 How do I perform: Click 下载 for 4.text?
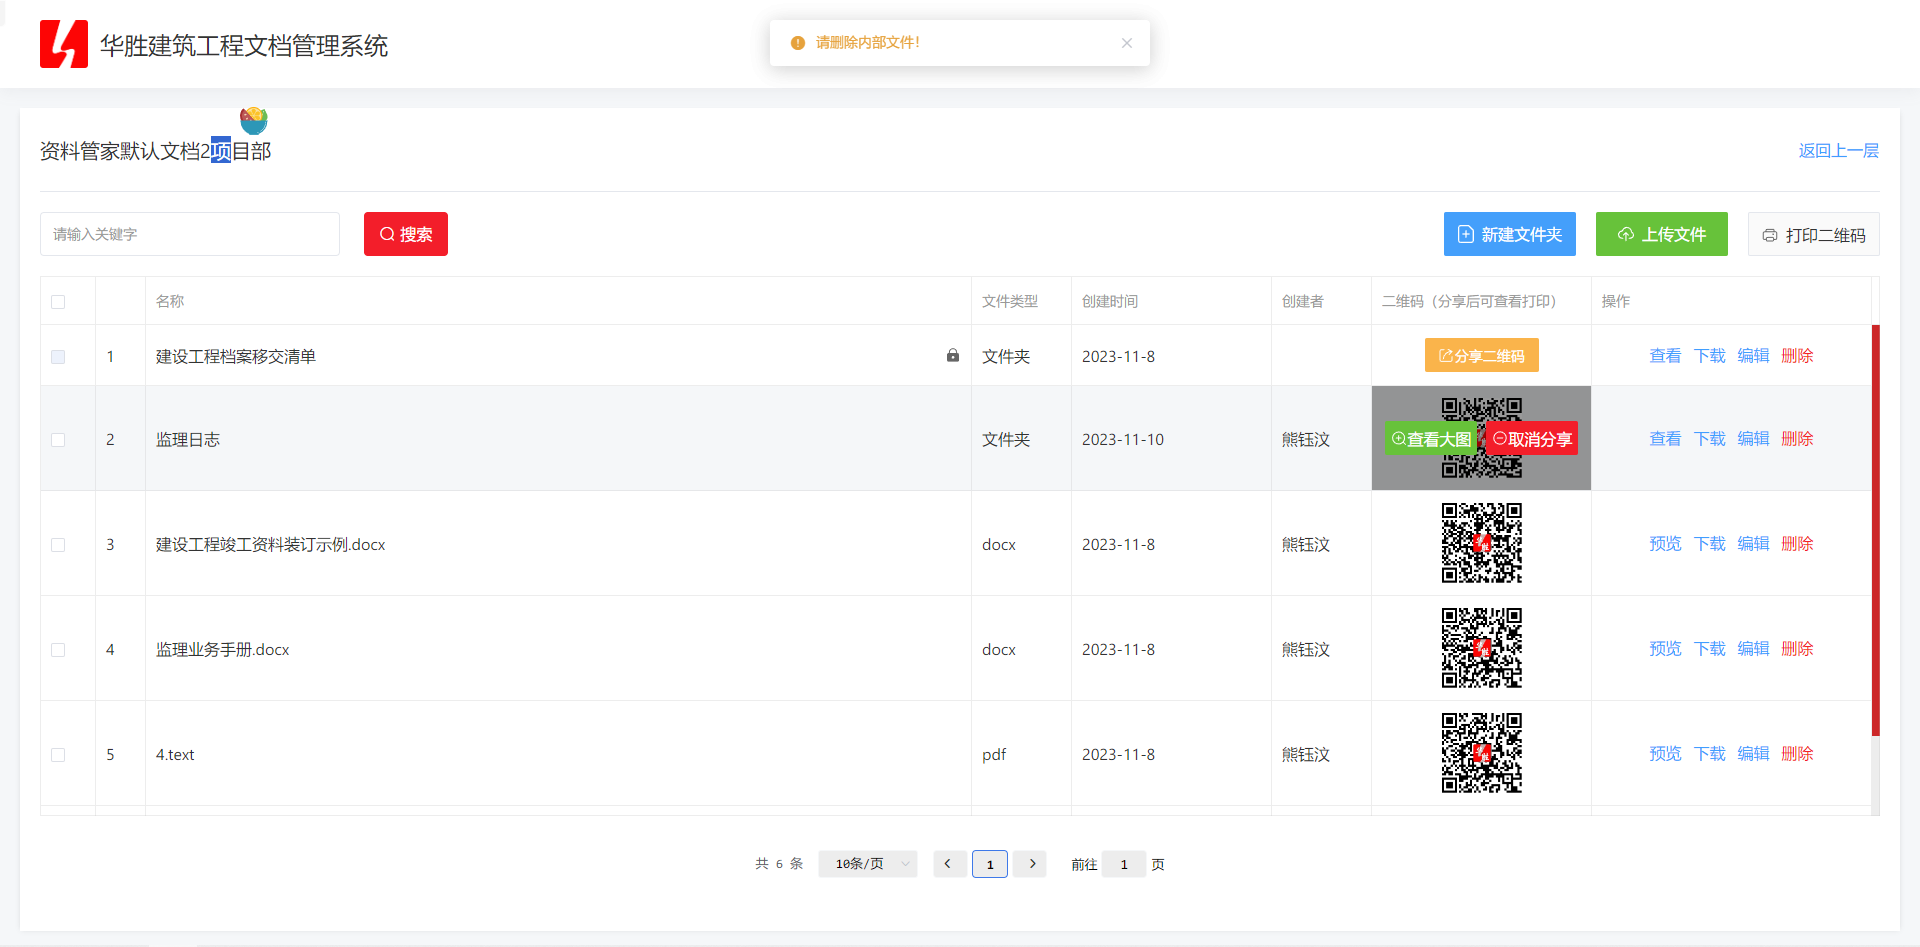coord(1710,754)
